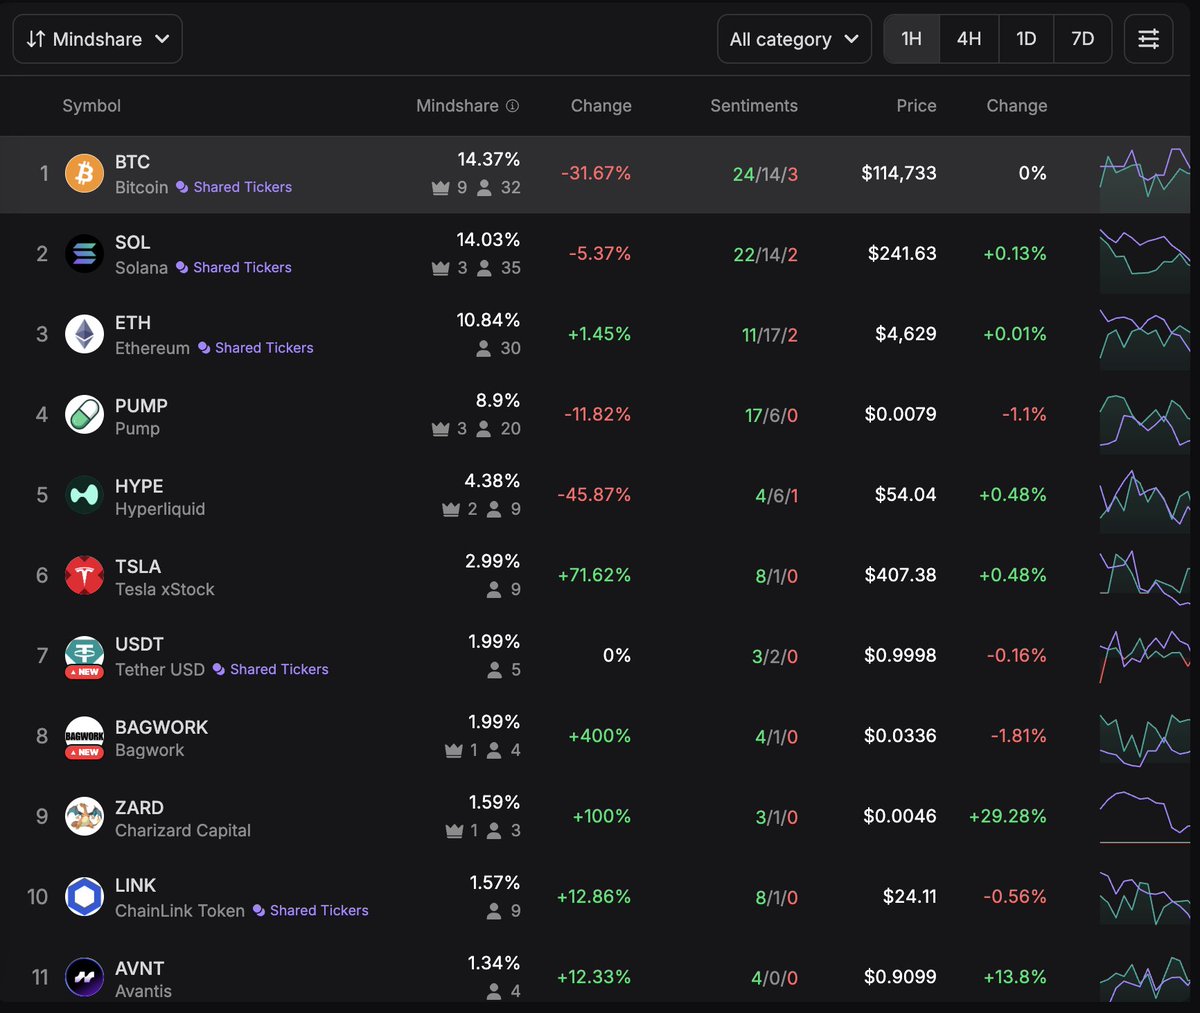Screen dimensions: 1200x1013
Task: Open the BTC sparkline chart
Action: (x=1145, y=178)
